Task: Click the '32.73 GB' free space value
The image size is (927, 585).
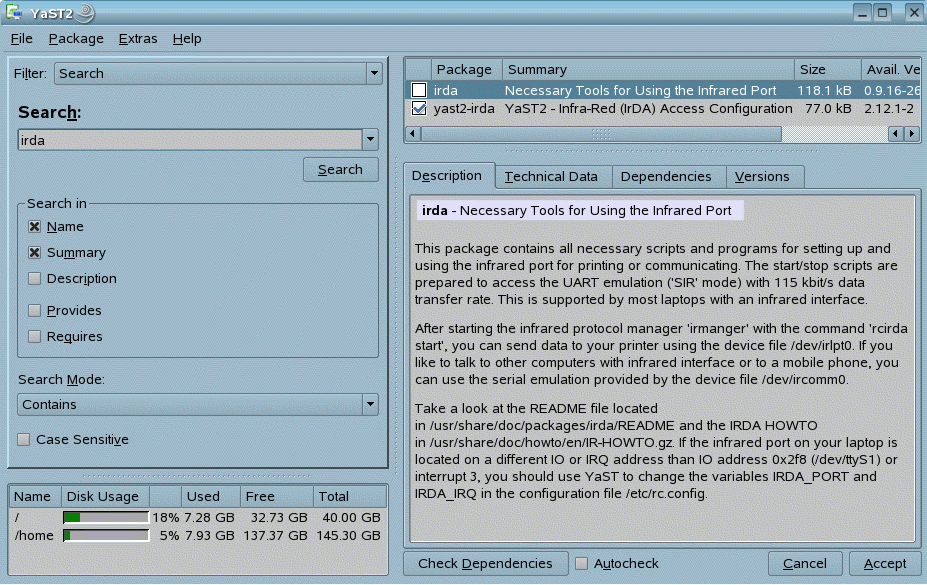Action: pos(279,518)
